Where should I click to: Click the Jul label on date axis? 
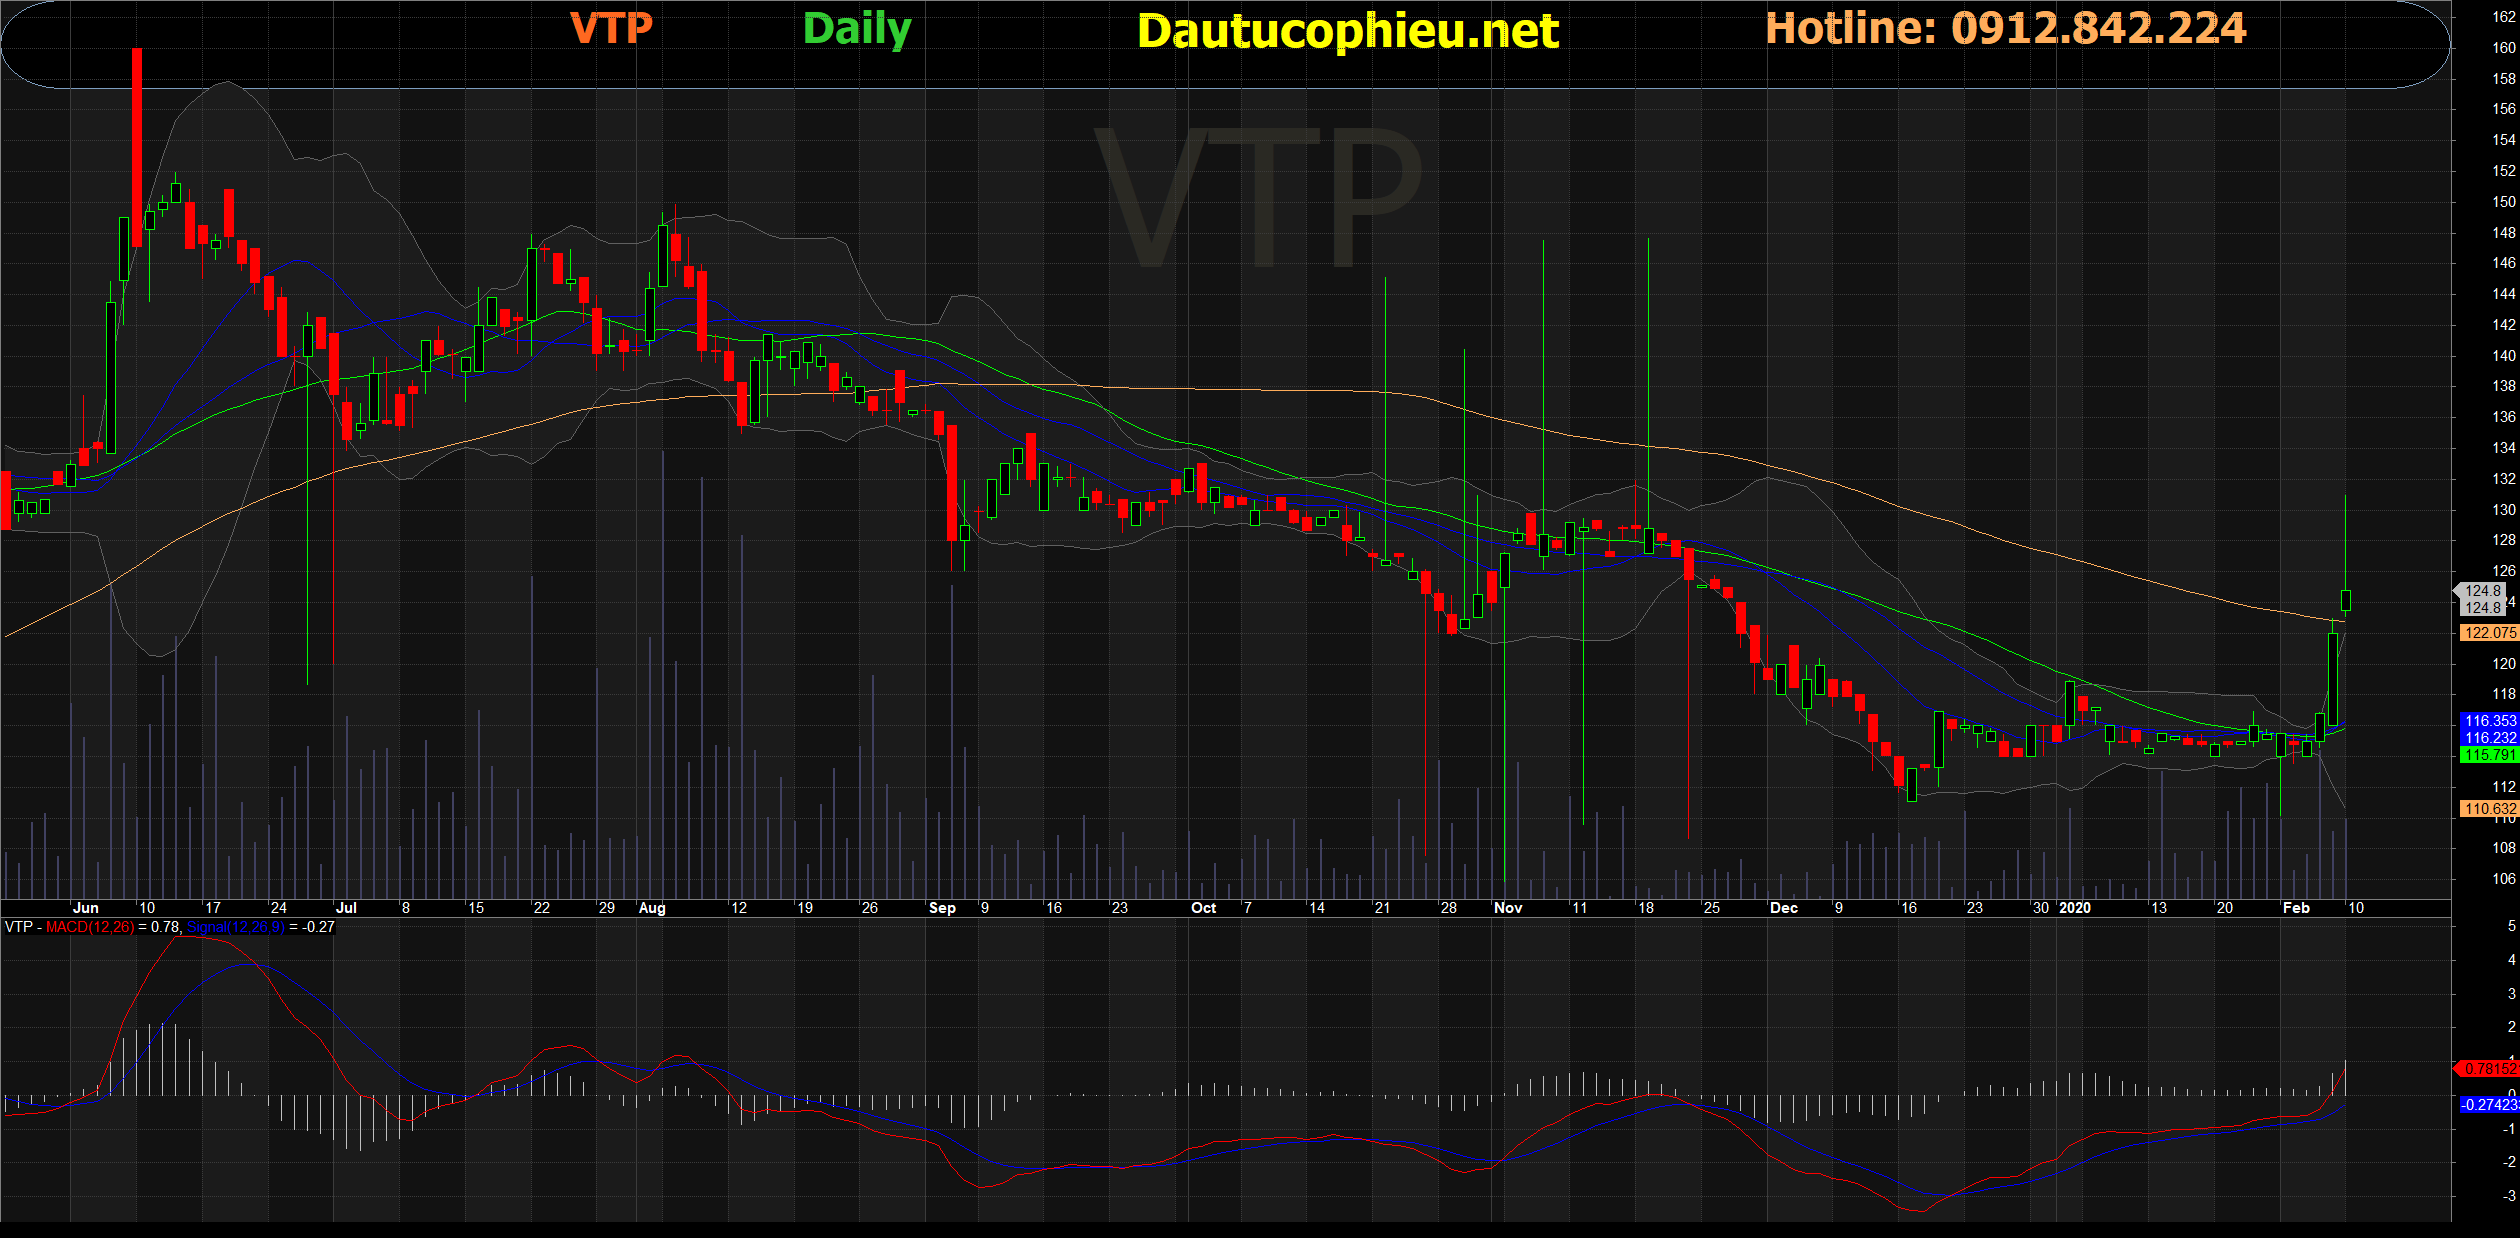pyautogui.click(x=346, y=908)
